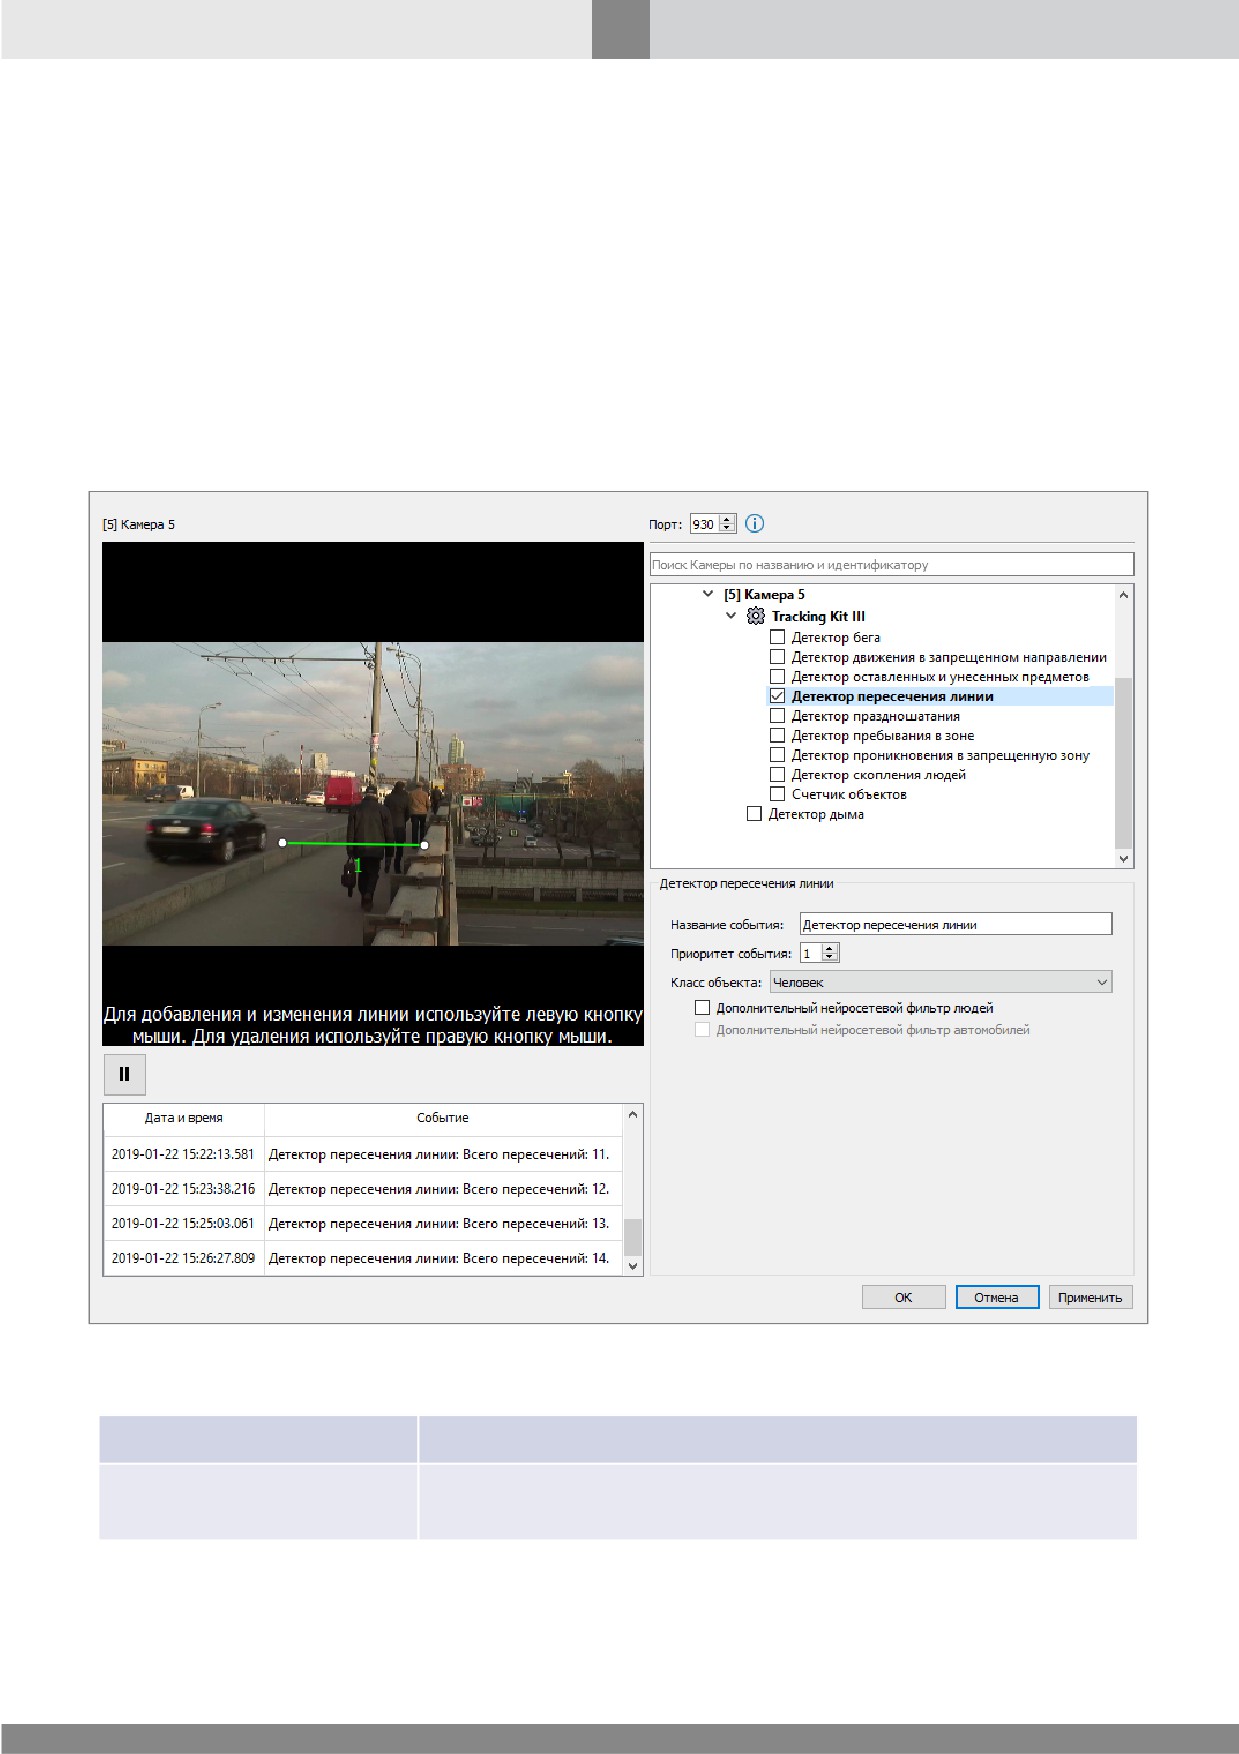Toggle Дополнительный нейросетевой фильтр людей checkbox
The height and width of the screenshot is (1754, 1239).
pos(702,1008)
